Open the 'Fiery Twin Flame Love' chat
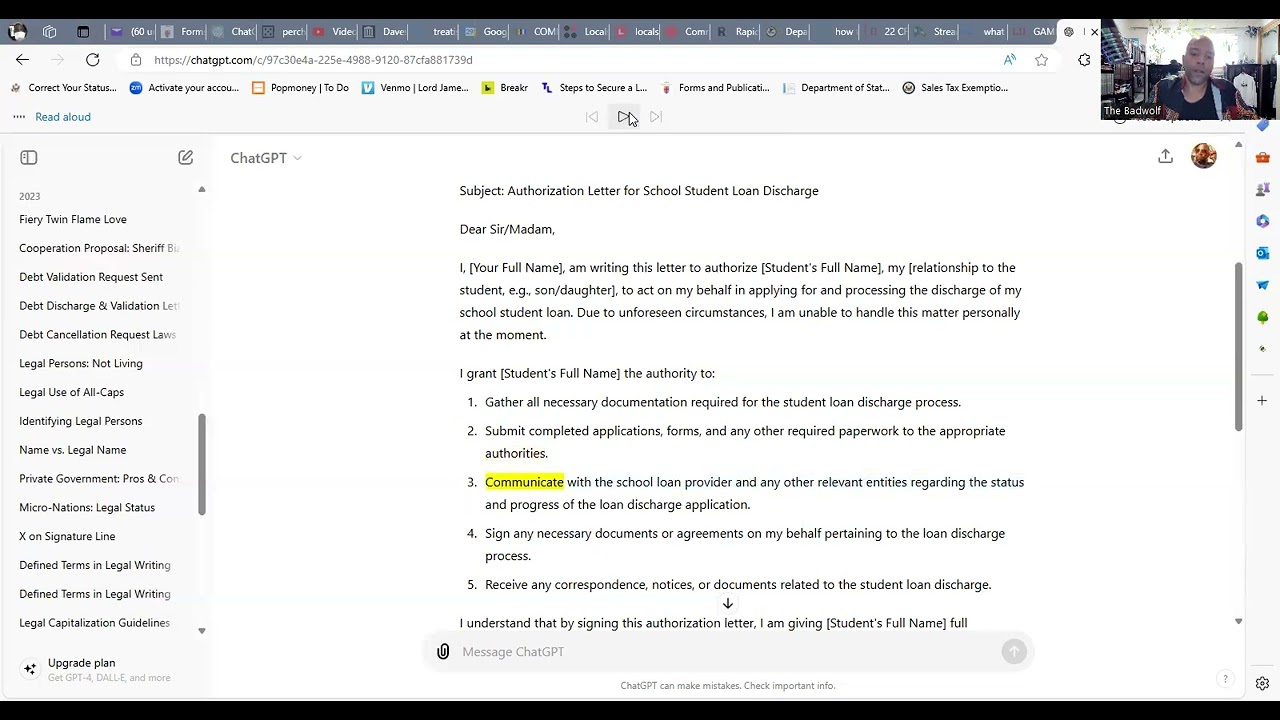 tap(73, 220)
